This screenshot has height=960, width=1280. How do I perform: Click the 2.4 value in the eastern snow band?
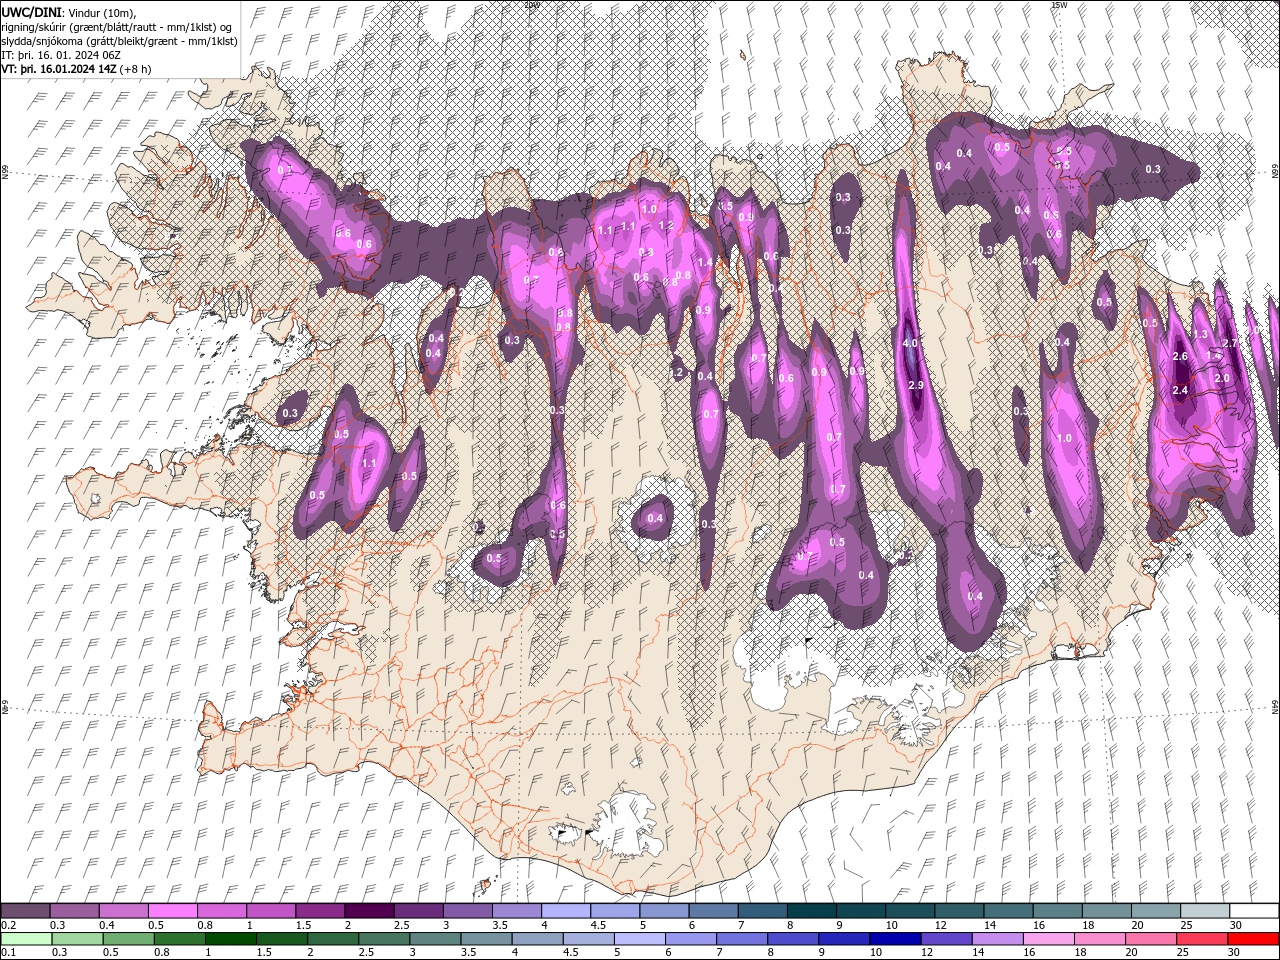tap(1180, 390)
